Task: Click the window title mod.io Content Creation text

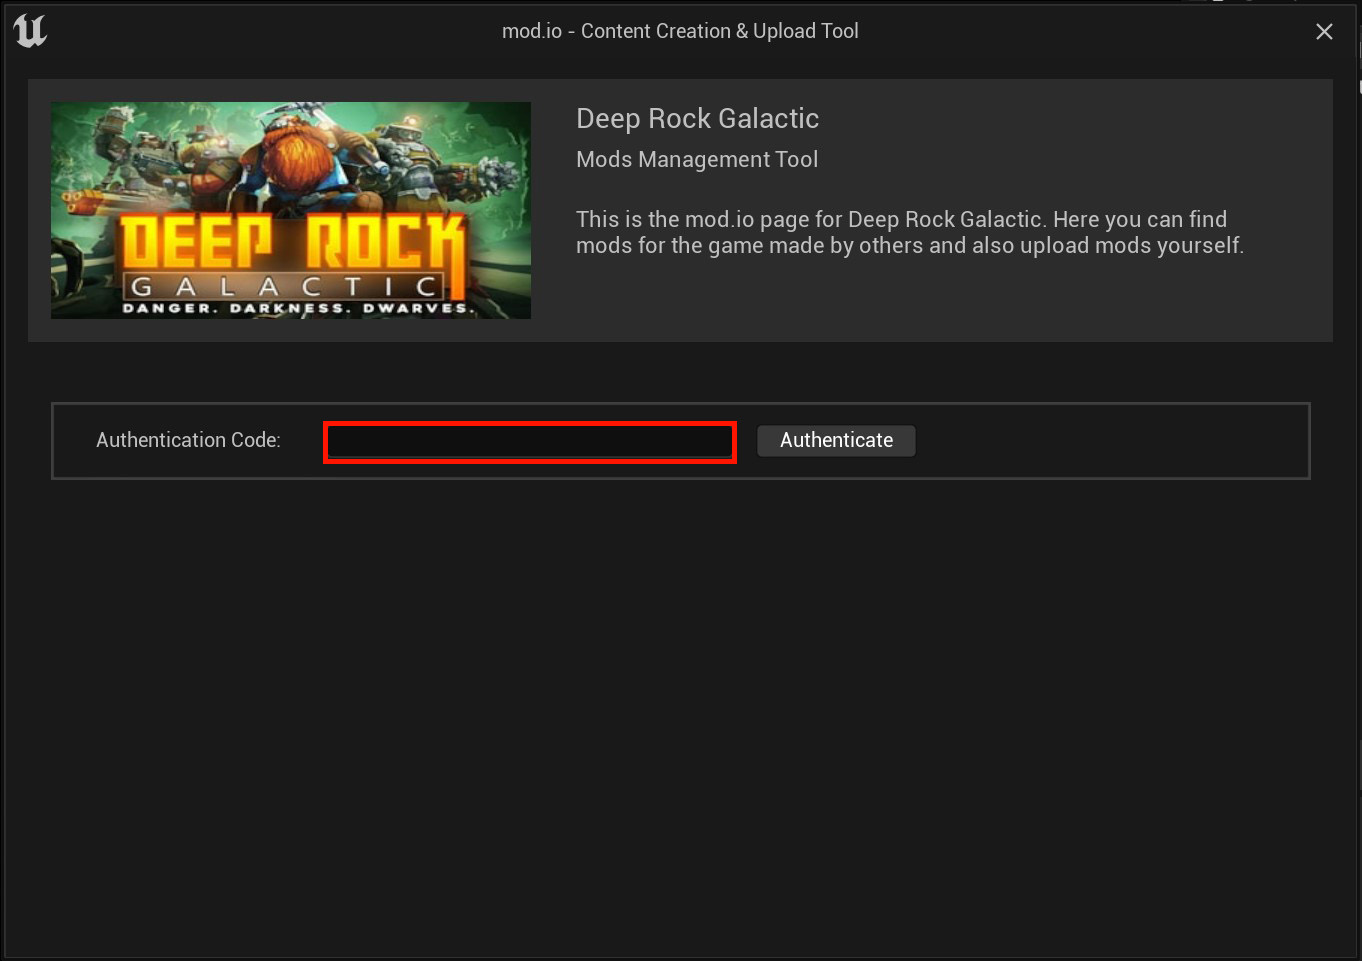Action: 680,31
